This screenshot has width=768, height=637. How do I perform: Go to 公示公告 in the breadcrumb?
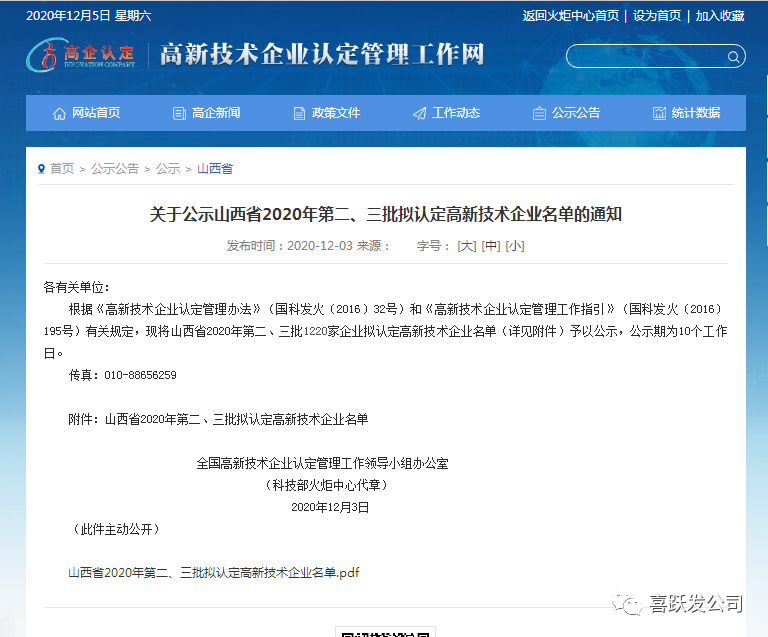115,169
